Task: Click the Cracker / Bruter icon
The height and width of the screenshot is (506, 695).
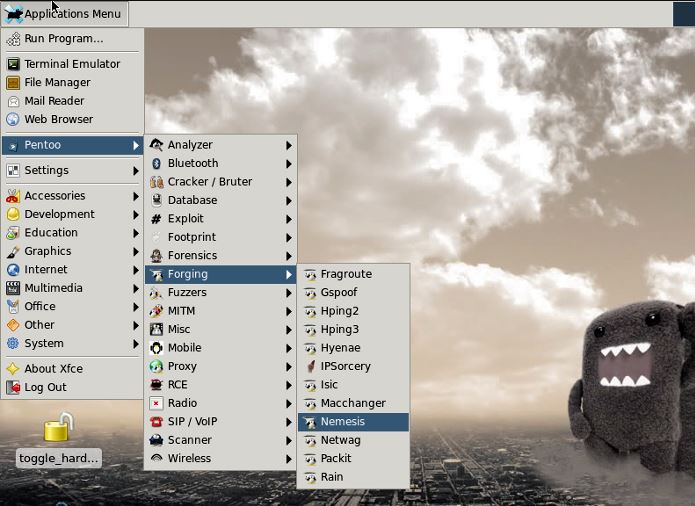Action: 156,182
